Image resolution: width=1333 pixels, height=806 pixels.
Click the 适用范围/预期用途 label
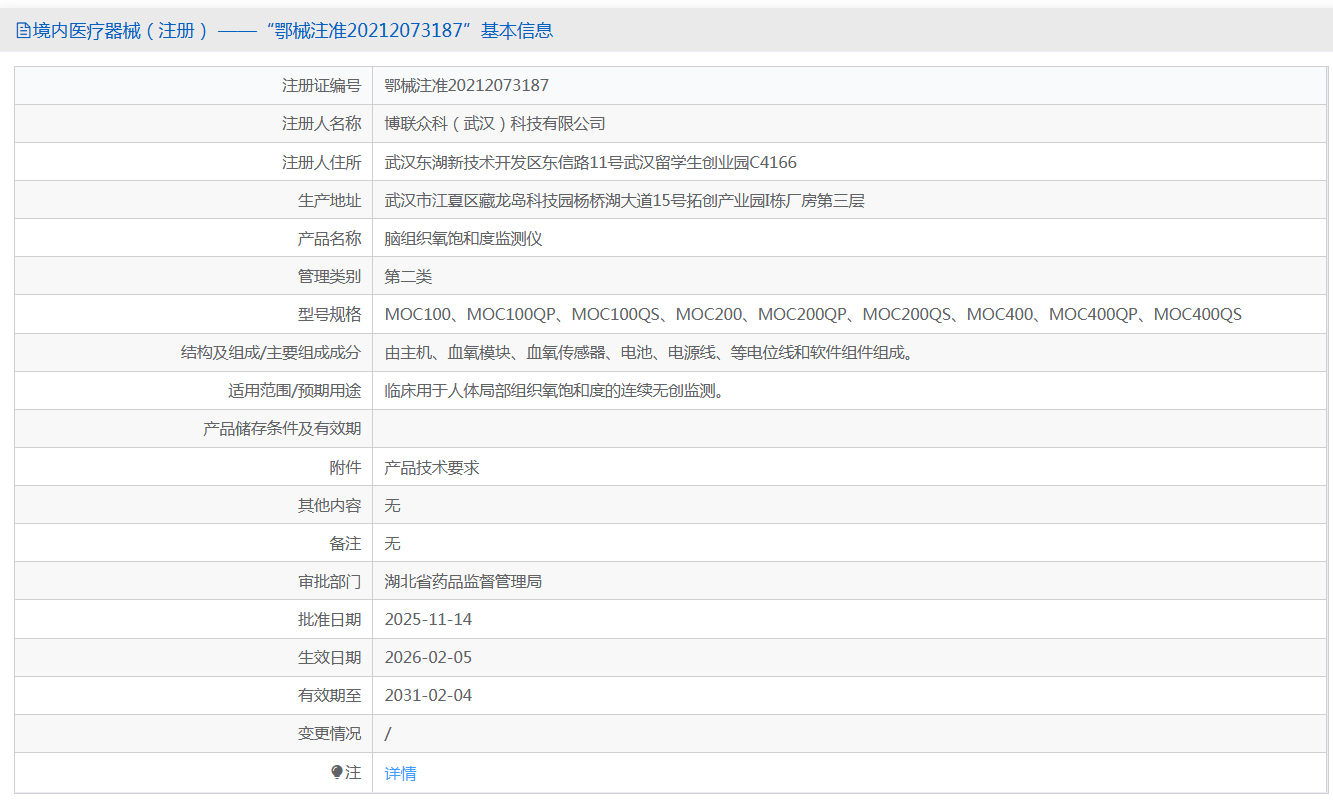pyautogui.click(x=295, y=391)
